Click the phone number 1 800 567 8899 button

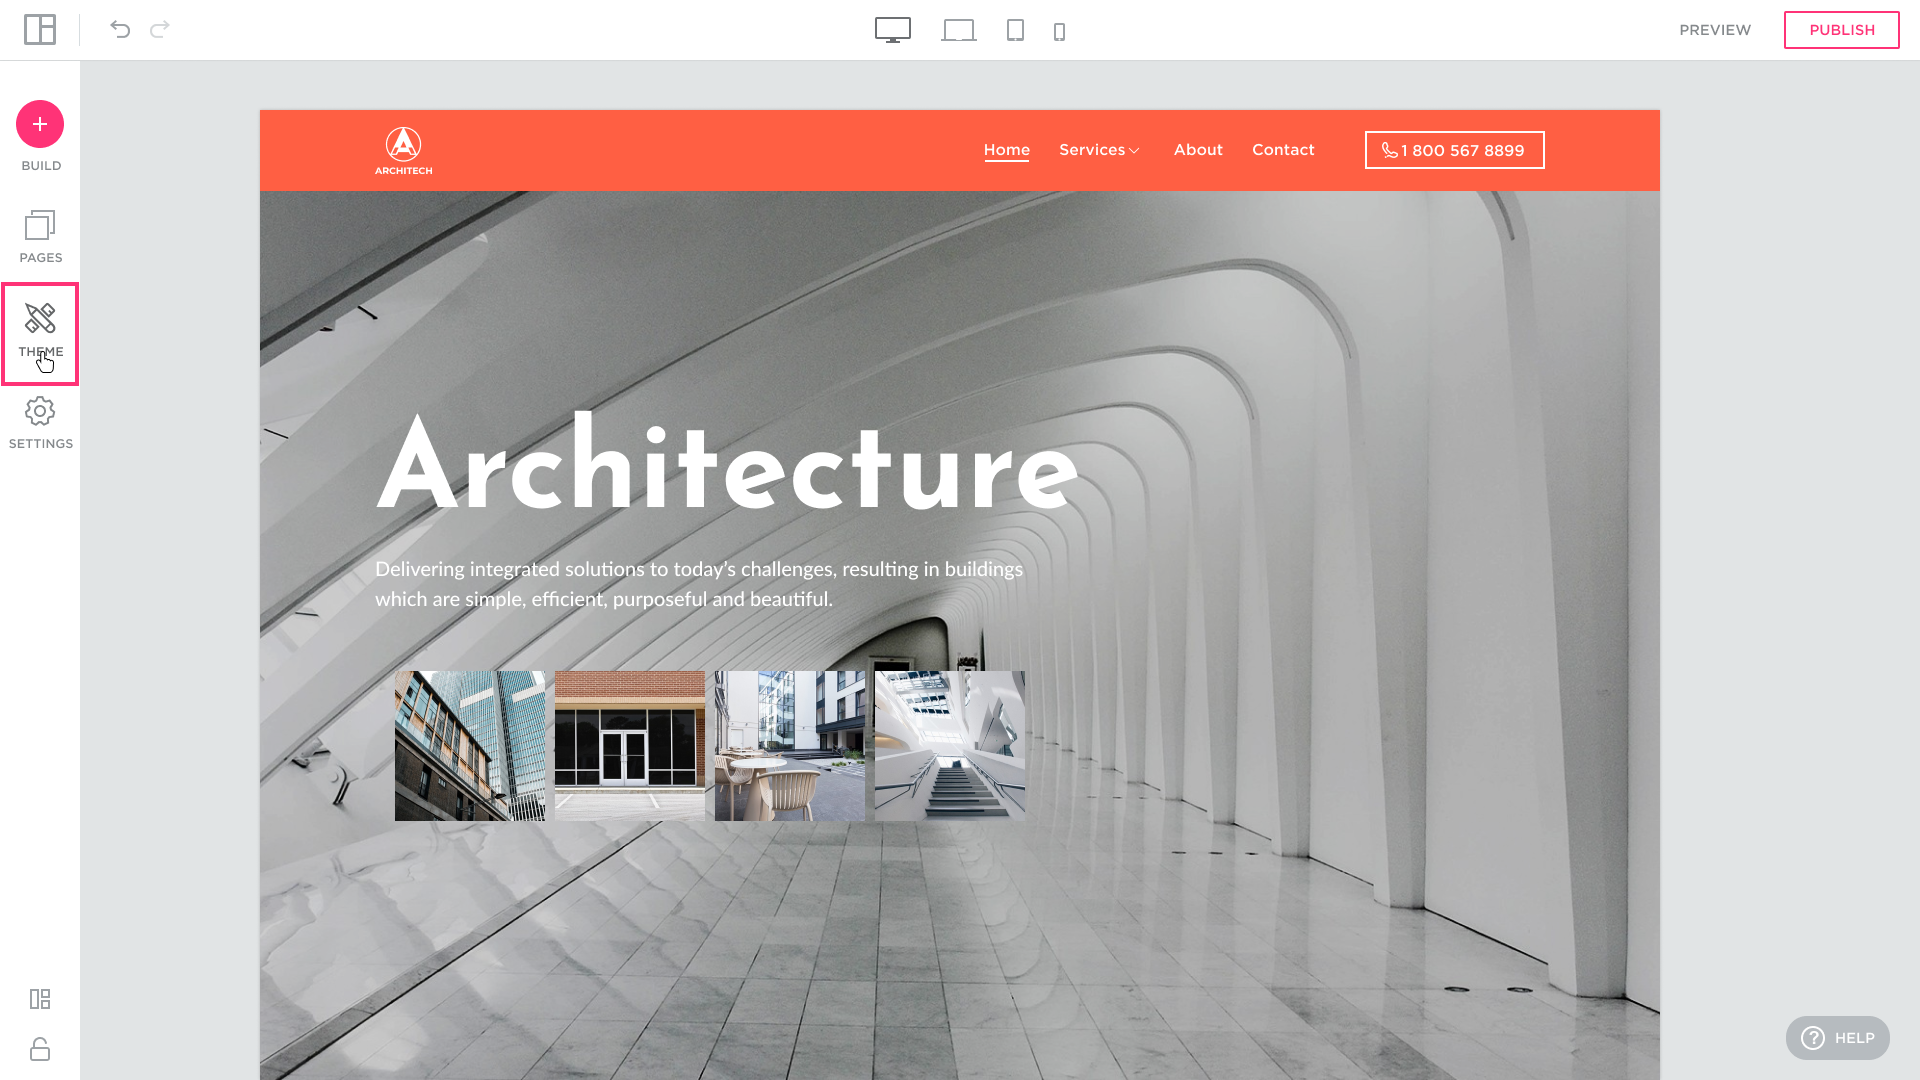pyautogui.click(x=1454, y=150)
